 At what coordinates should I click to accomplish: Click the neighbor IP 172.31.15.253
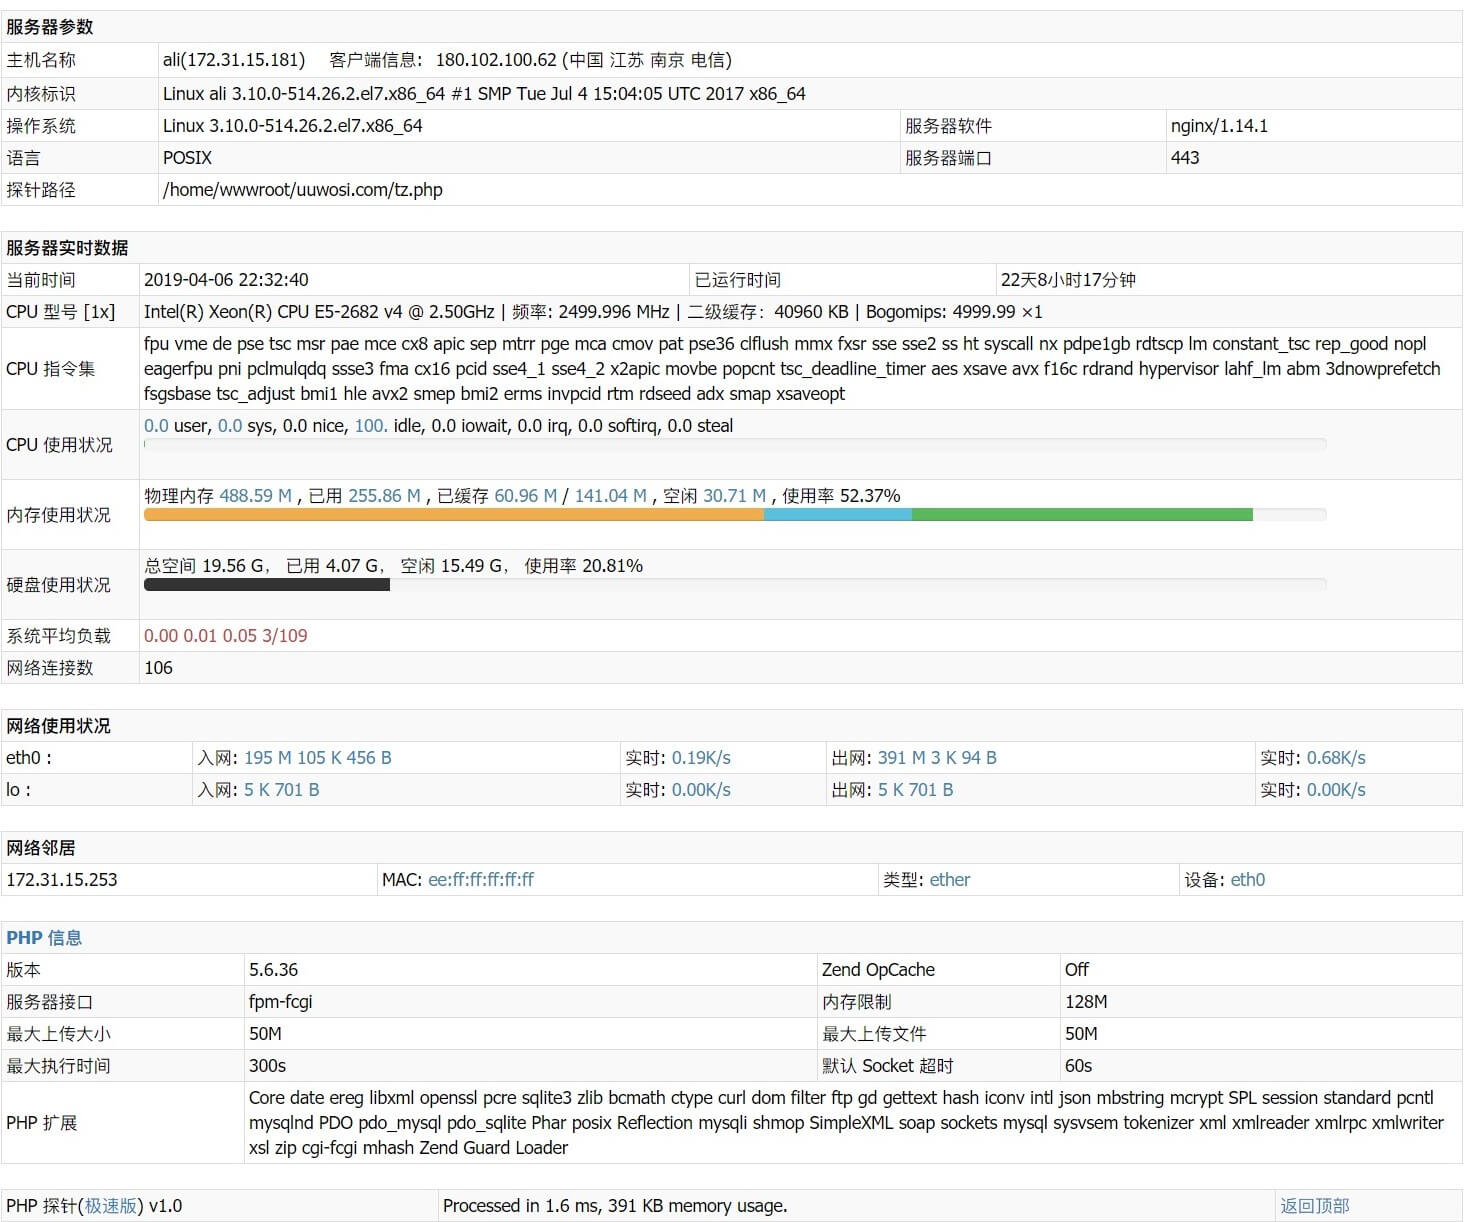click(x=62, y=880)
